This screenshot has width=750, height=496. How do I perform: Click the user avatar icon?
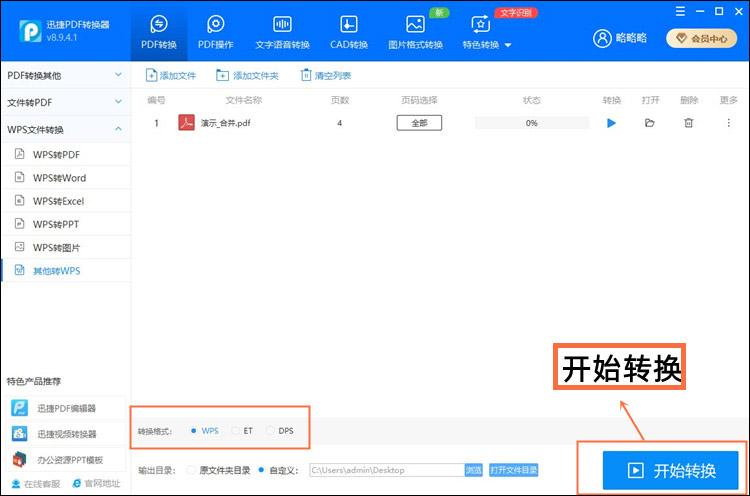click(602, 38)
